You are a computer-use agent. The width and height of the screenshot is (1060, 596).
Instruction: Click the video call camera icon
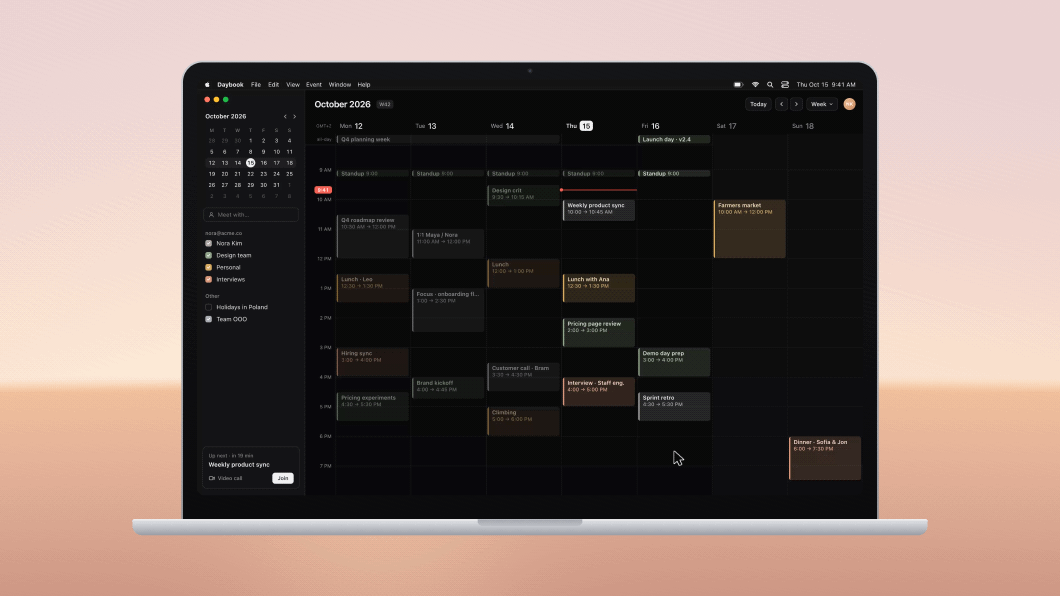(212, 478)
